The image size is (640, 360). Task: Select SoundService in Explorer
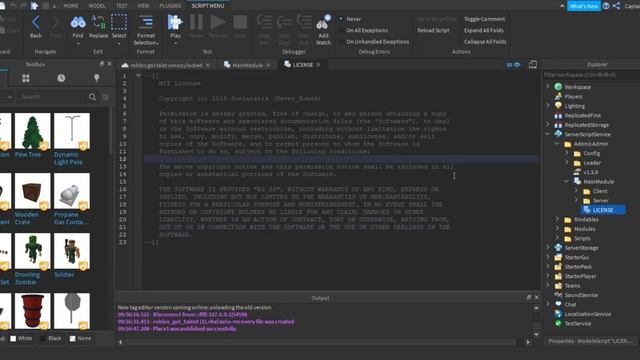coord(581,295)
